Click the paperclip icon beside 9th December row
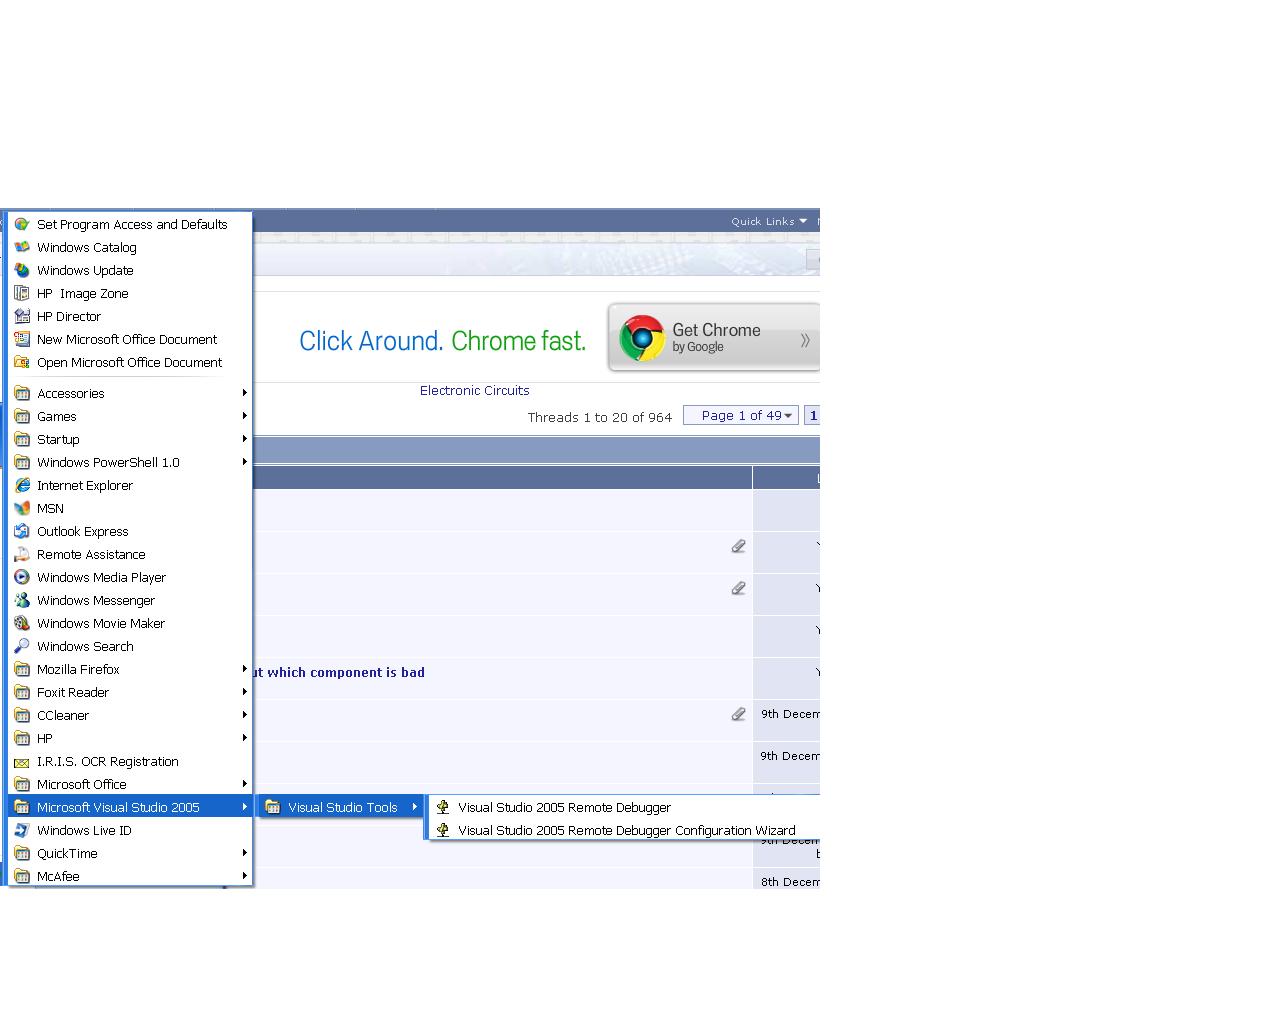Screen dimensions: 1280x1024 click(x=738, y=714)
